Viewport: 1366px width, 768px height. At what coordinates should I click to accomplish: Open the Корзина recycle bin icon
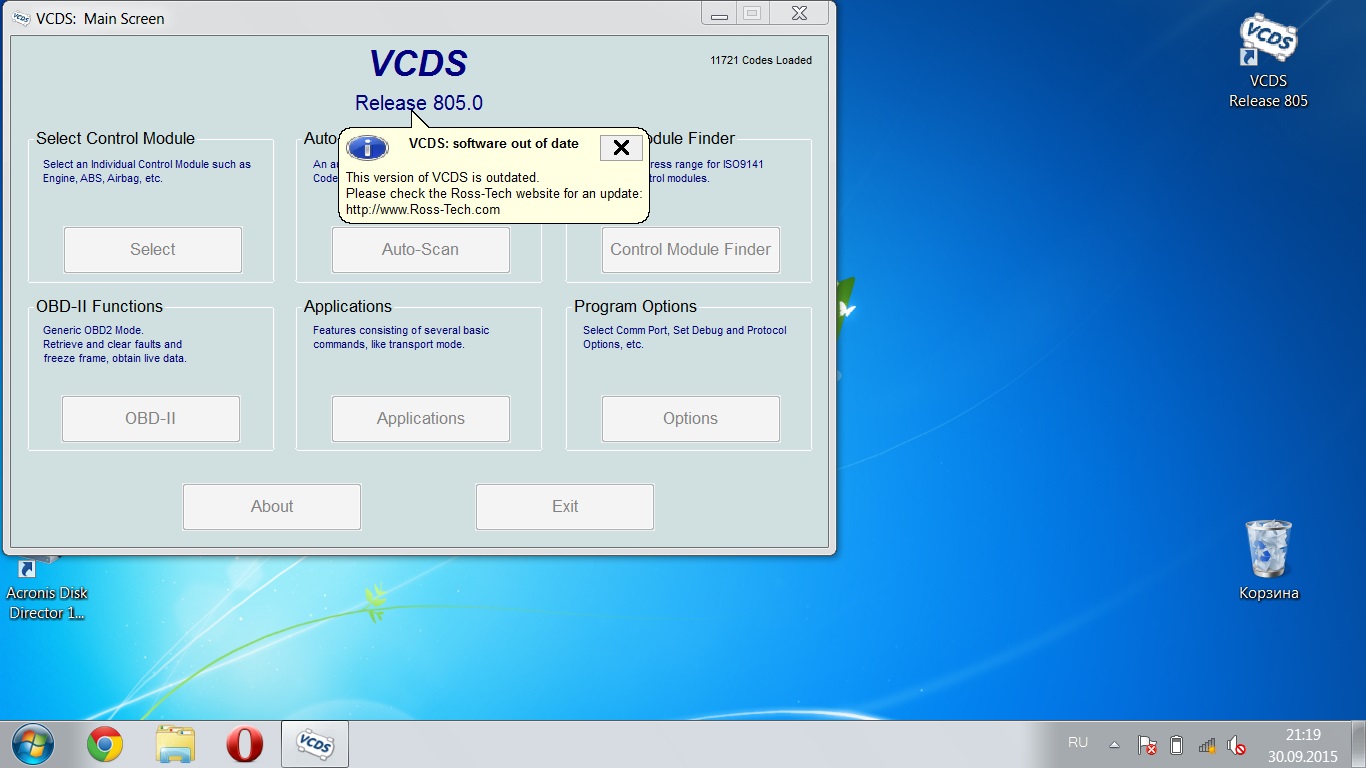1268,560
